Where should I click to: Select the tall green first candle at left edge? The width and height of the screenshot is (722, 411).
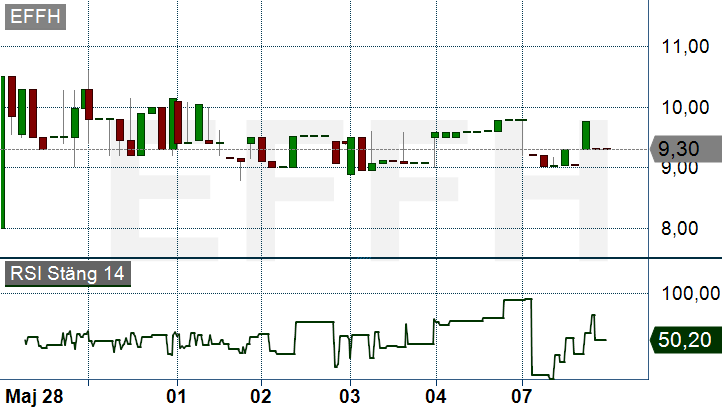click(x=3, y=152)
